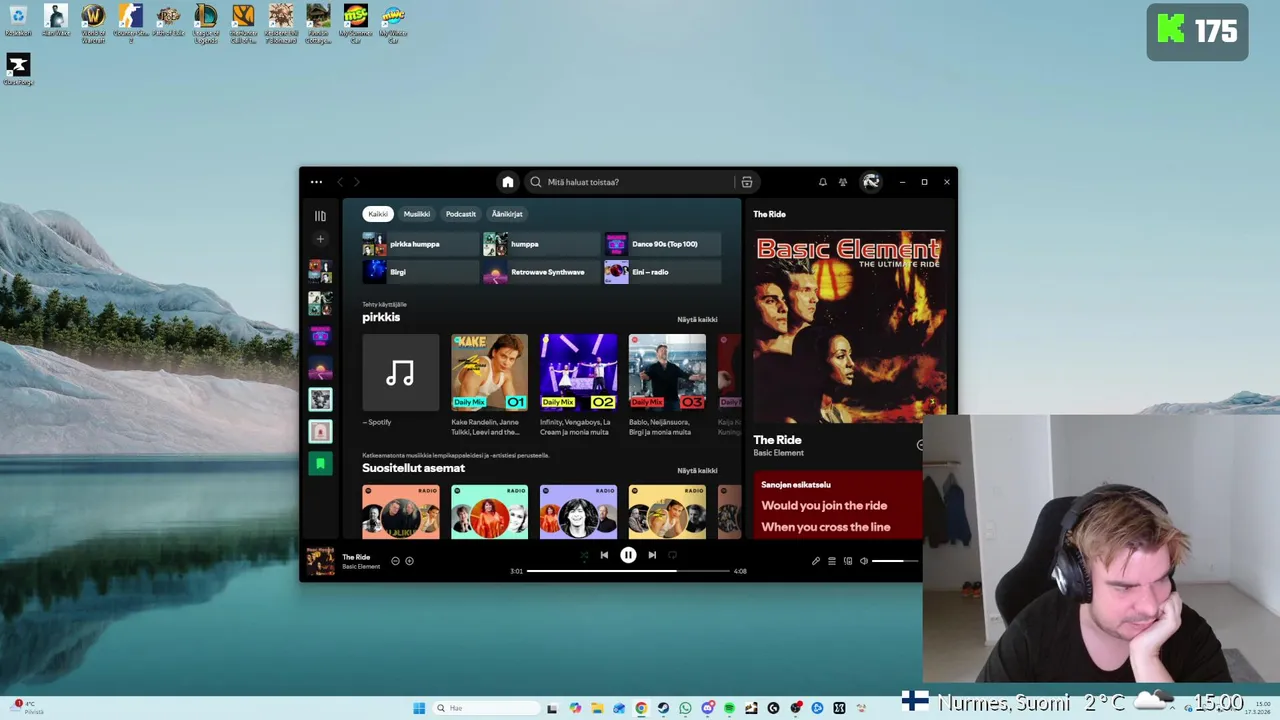This screenshot has height=720, width=1280.
Task: Seek within the song progress bar
Action: (x=628, y=571)
